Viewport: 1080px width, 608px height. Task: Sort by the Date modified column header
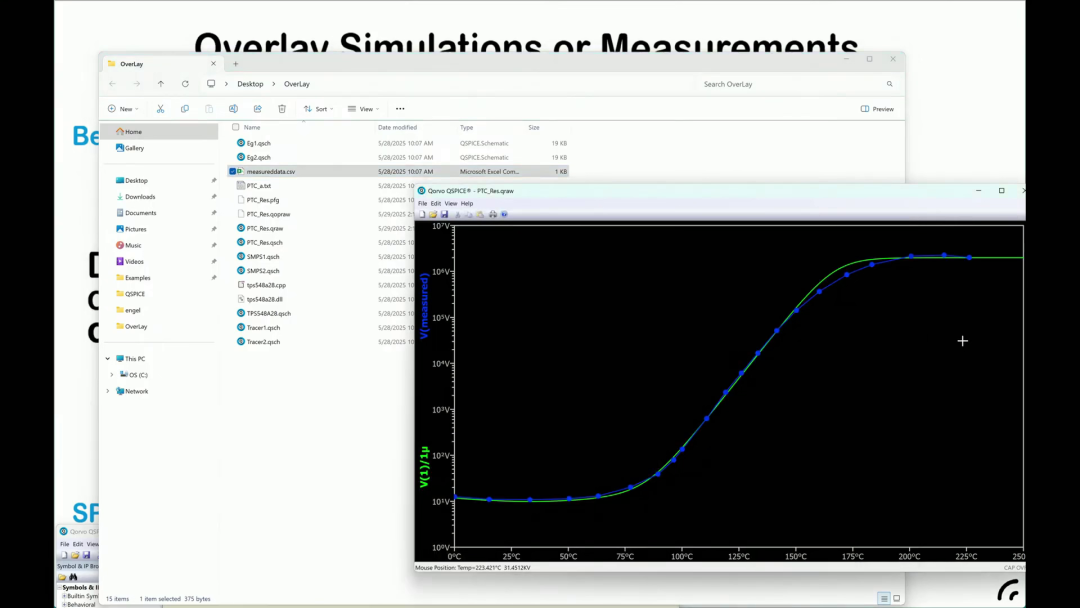[397, 127]
